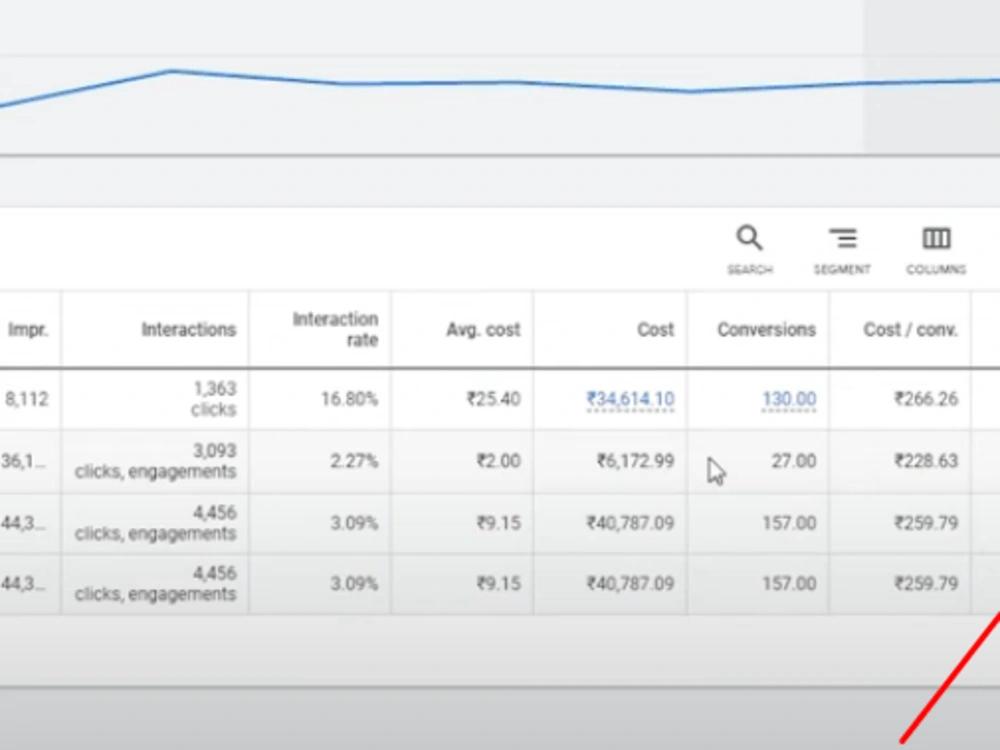This screenshot has height=750, width=1000.
Task: Click the peak point on the blue line chart
Action: click(x=172, y=71)
